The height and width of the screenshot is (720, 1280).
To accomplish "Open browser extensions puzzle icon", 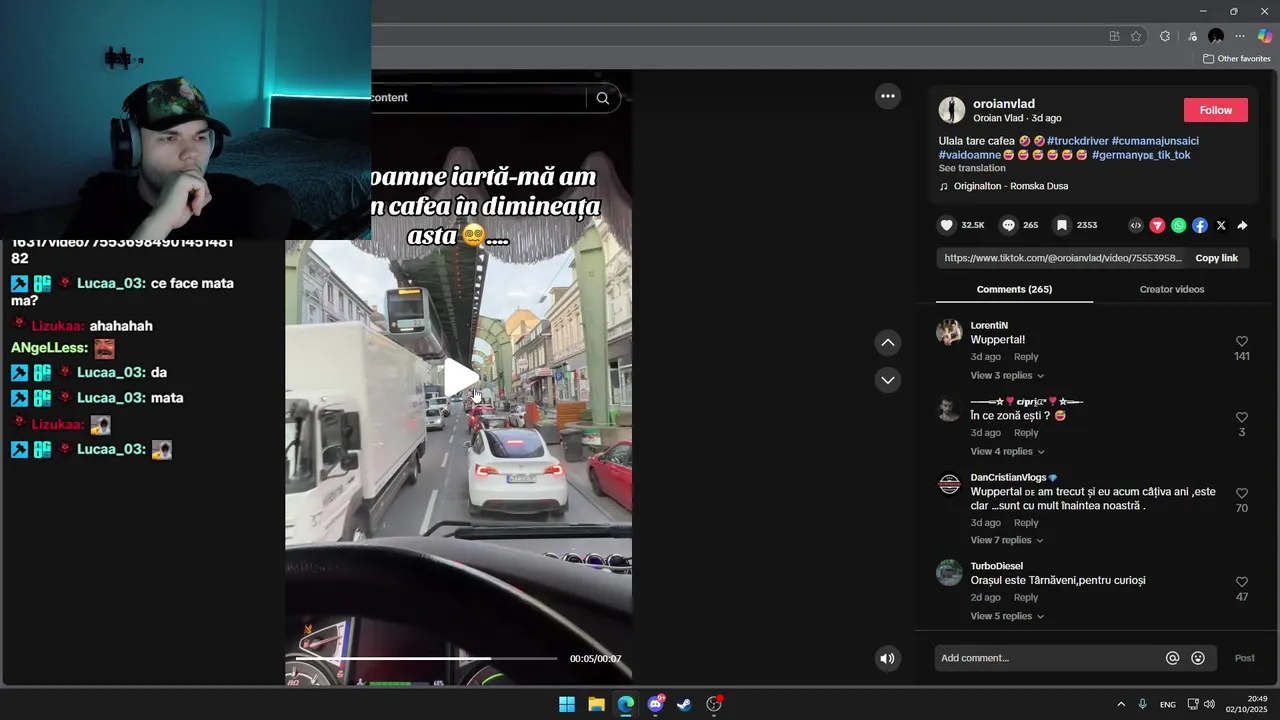I will coord(1165,36).
